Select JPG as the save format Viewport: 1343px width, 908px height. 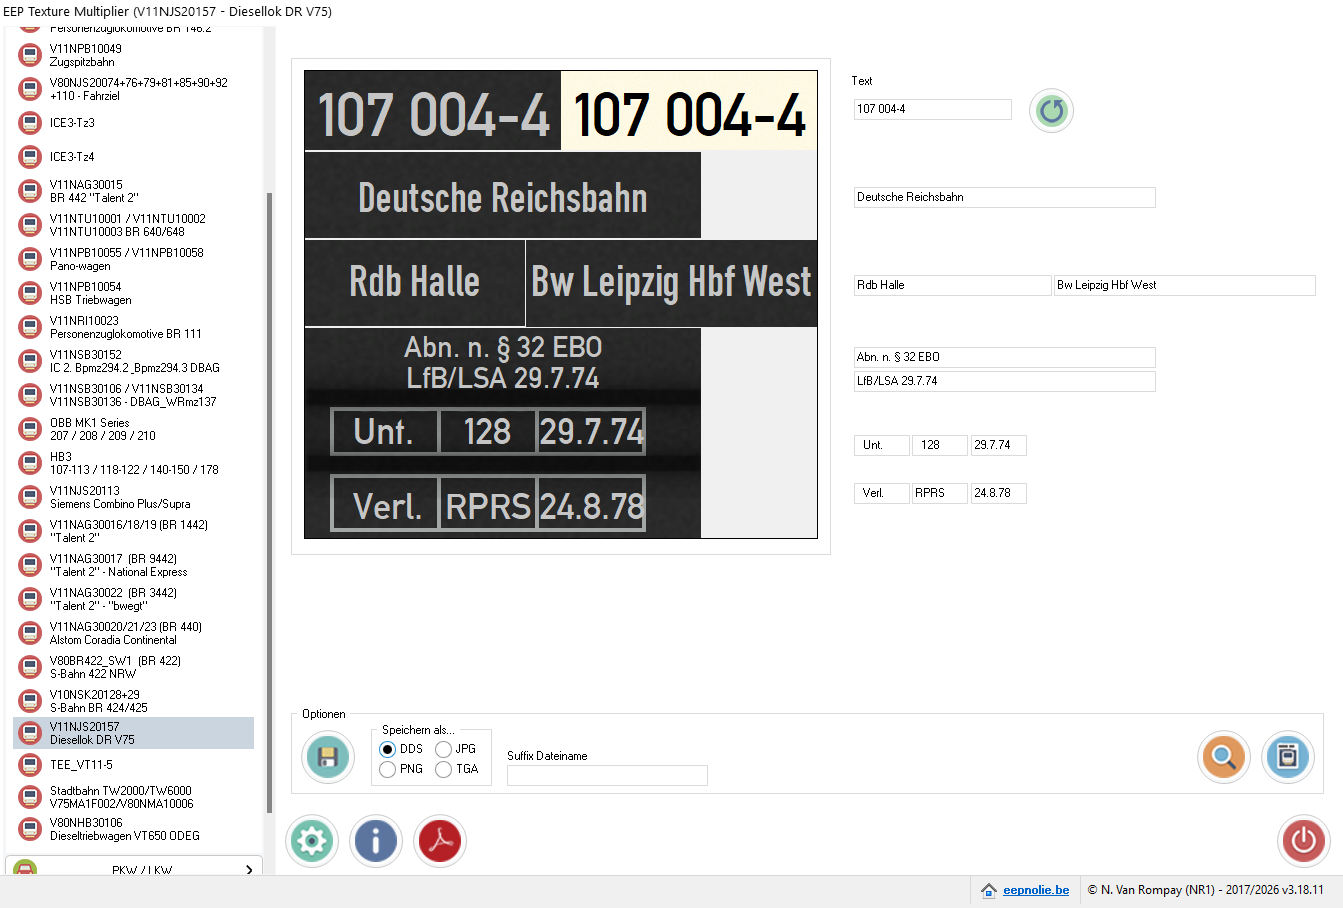(x=443, y=749)
